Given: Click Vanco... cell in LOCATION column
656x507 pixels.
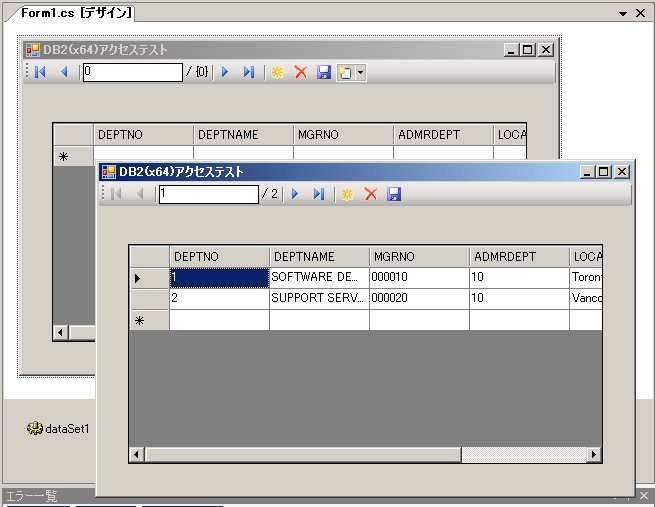Looking at the screenshot, I should point(586,299).
